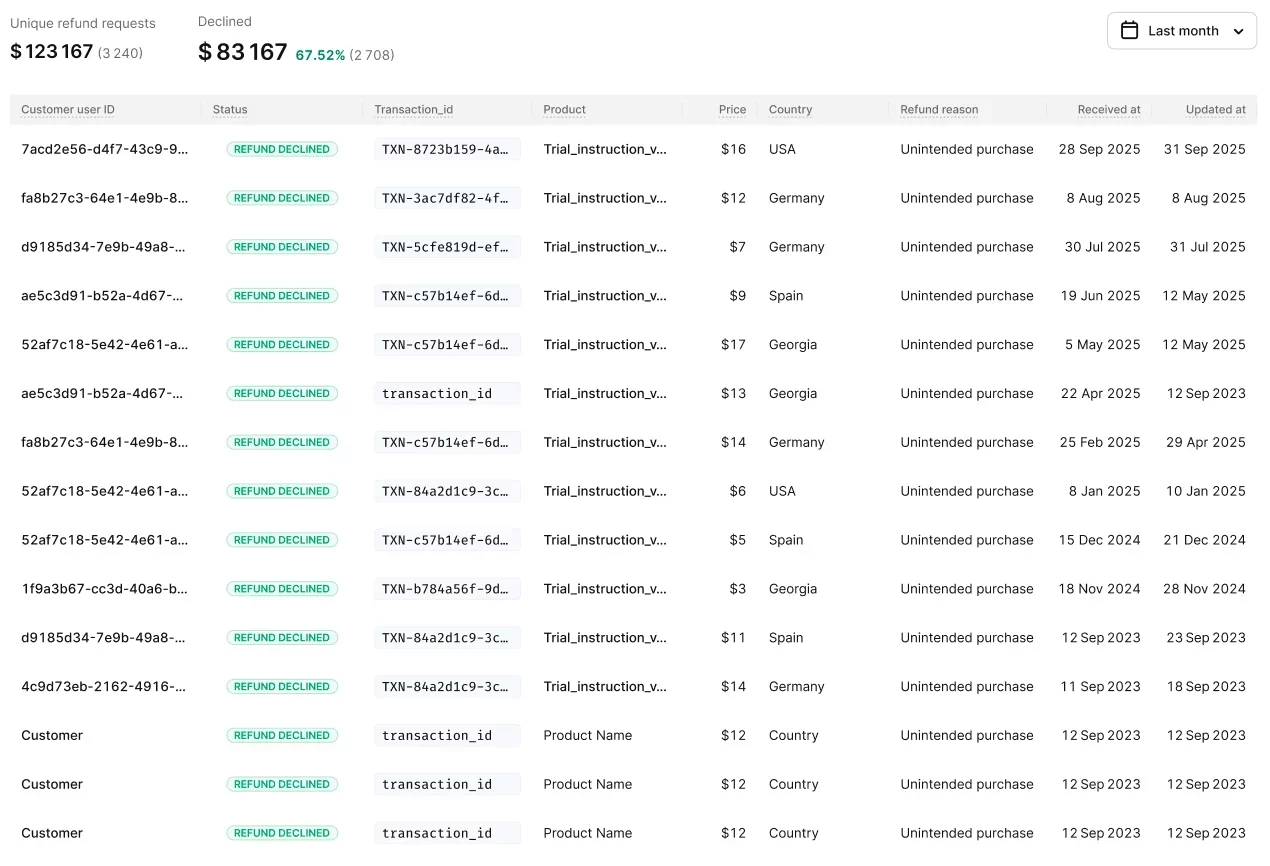This screenshot has width=1270, height=866.
Task: Click updated date 31 Jul 2025
Action: click(1208, 247)
